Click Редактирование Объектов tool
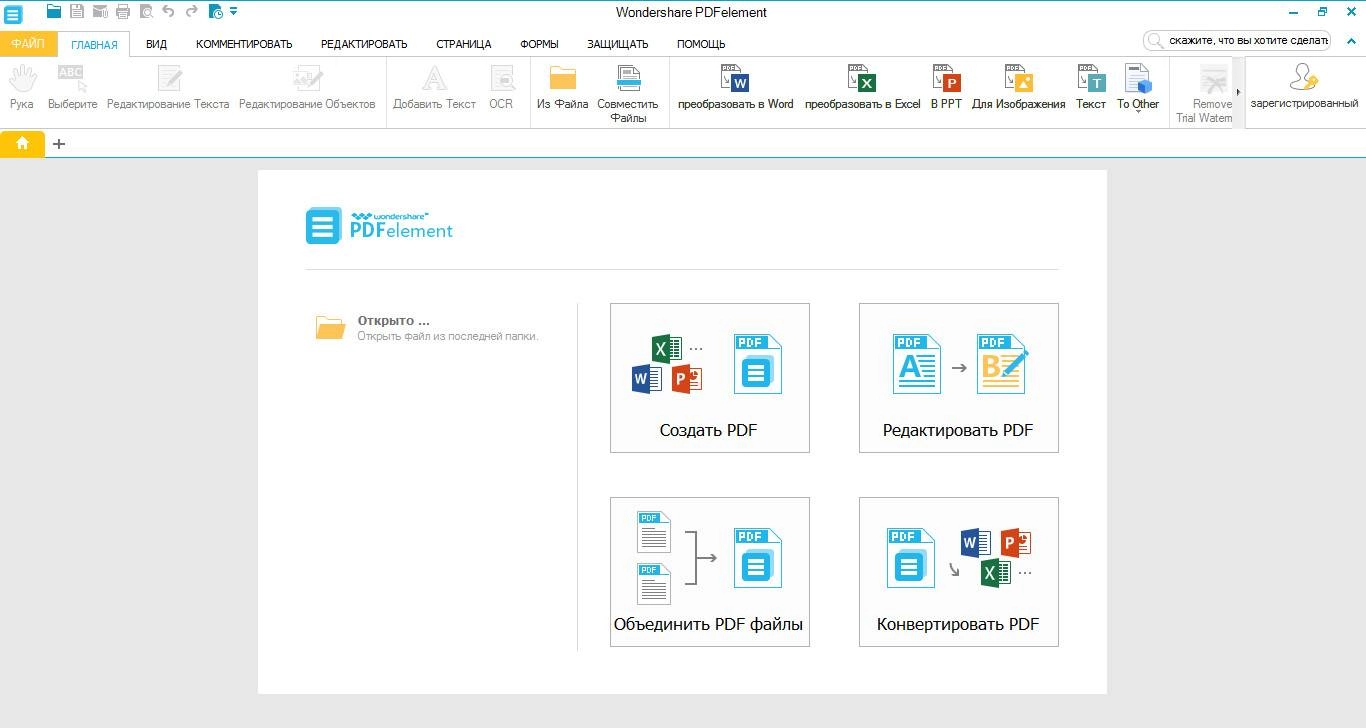The width and height of the screenshot is (1366, 728). coord(307,87)
